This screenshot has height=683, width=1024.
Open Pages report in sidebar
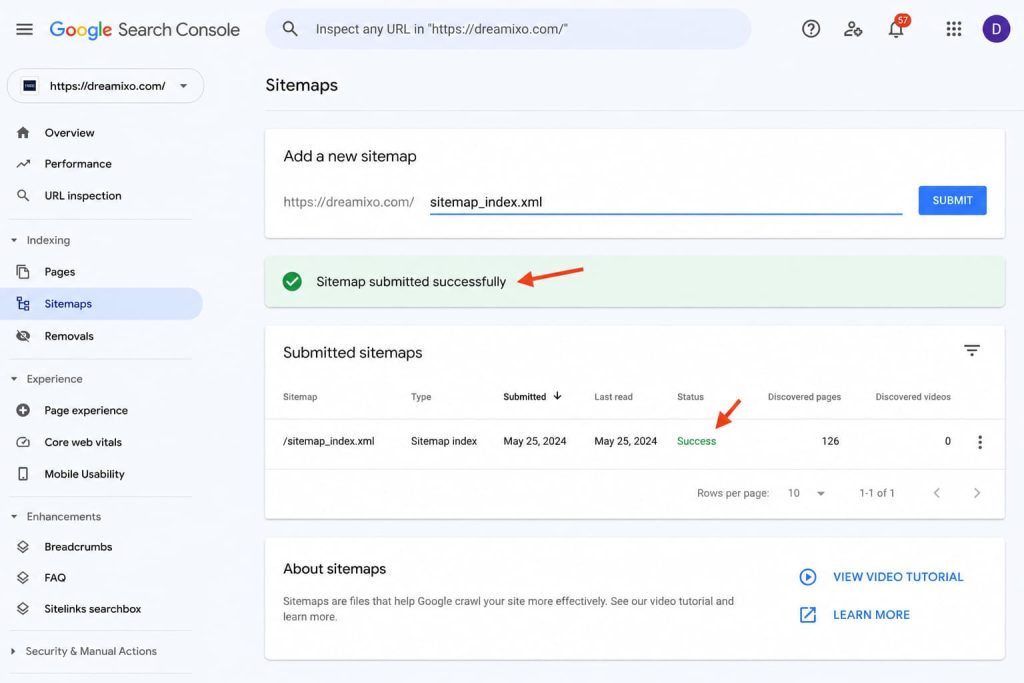[59, 272]
